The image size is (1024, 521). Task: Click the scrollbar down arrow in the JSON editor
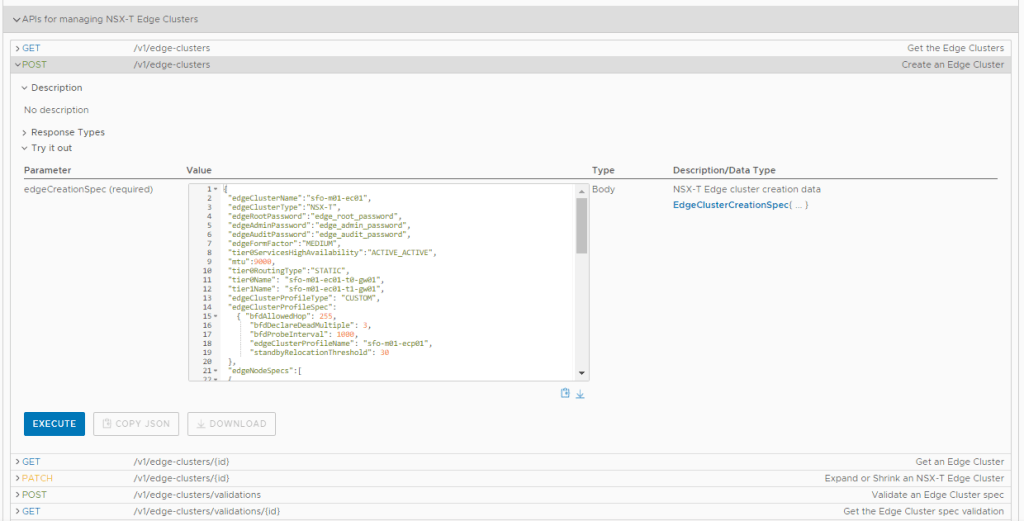581,374
